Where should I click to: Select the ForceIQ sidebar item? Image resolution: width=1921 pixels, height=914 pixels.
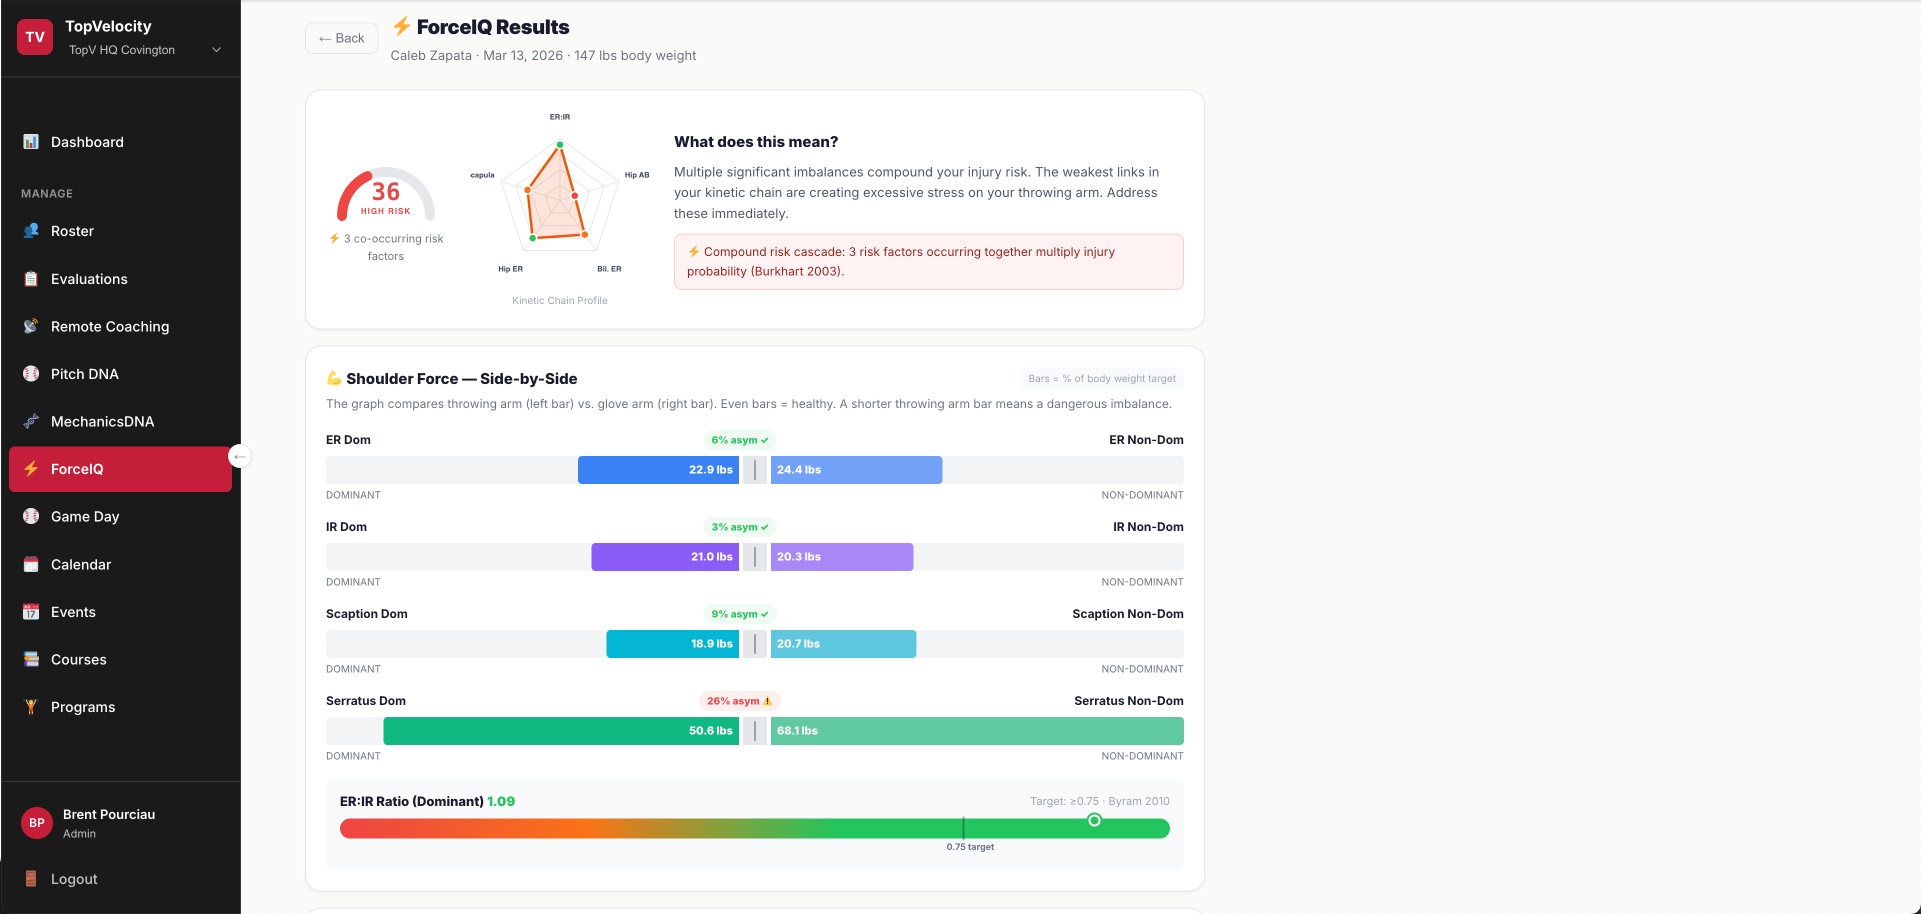[x=120, y=469]
